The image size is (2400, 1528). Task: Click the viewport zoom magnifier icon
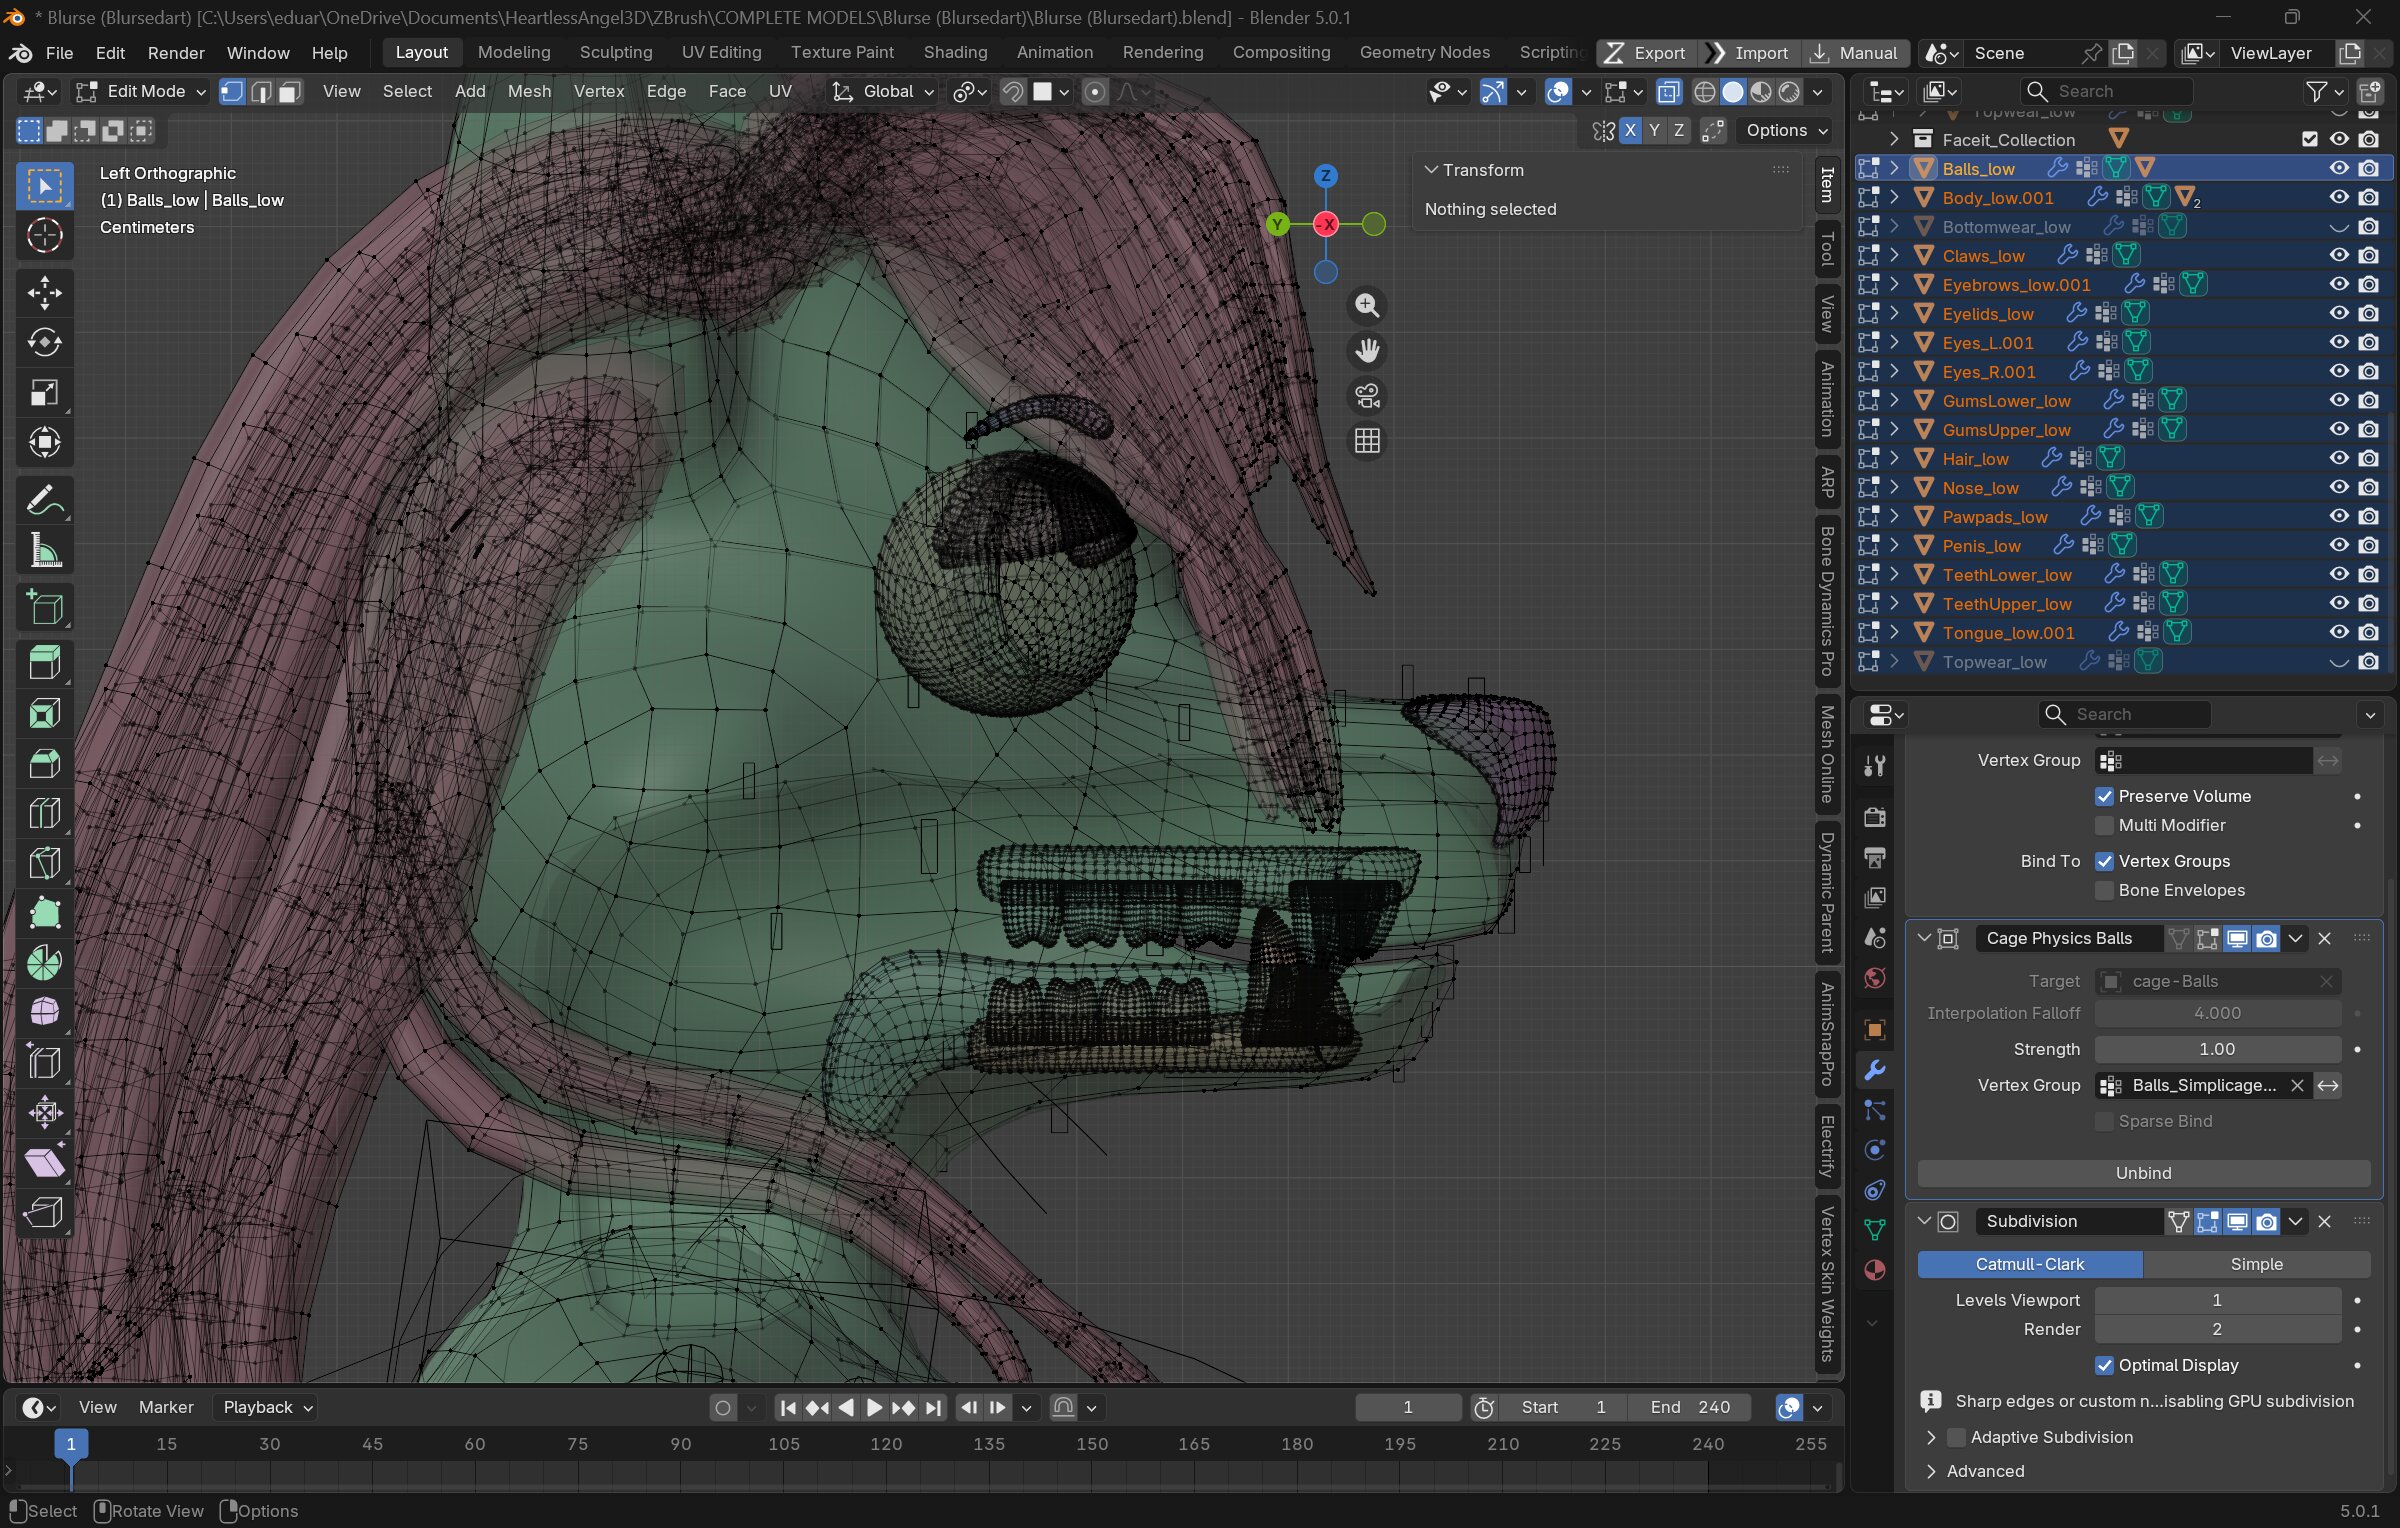pyautogui.click(x=1367, y=305)
